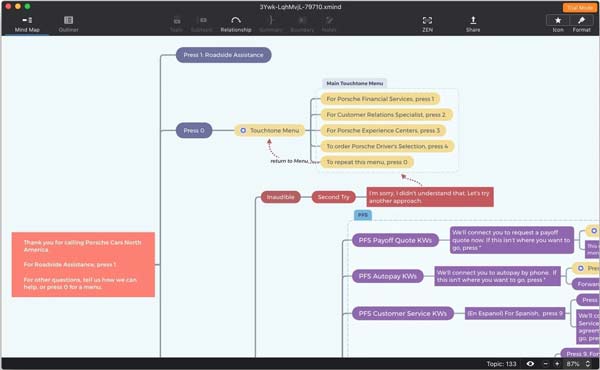Click the Notes toolbar icon

tap(329, 20)
